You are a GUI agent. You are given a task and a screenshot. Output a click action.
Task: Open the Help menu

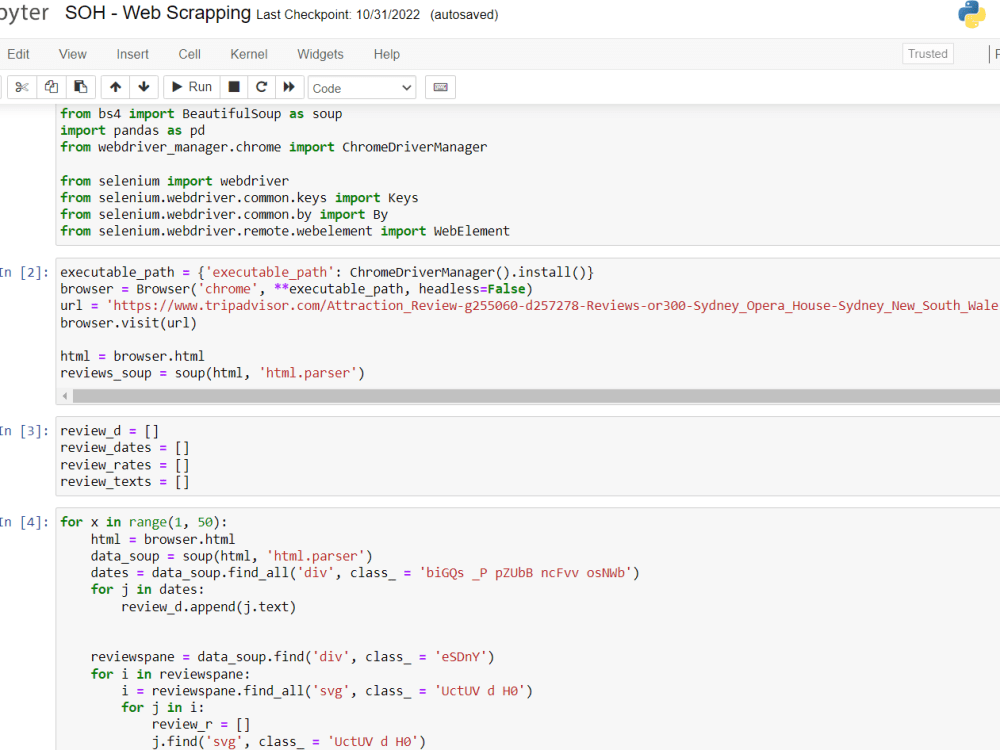click(x=387, y=54)
